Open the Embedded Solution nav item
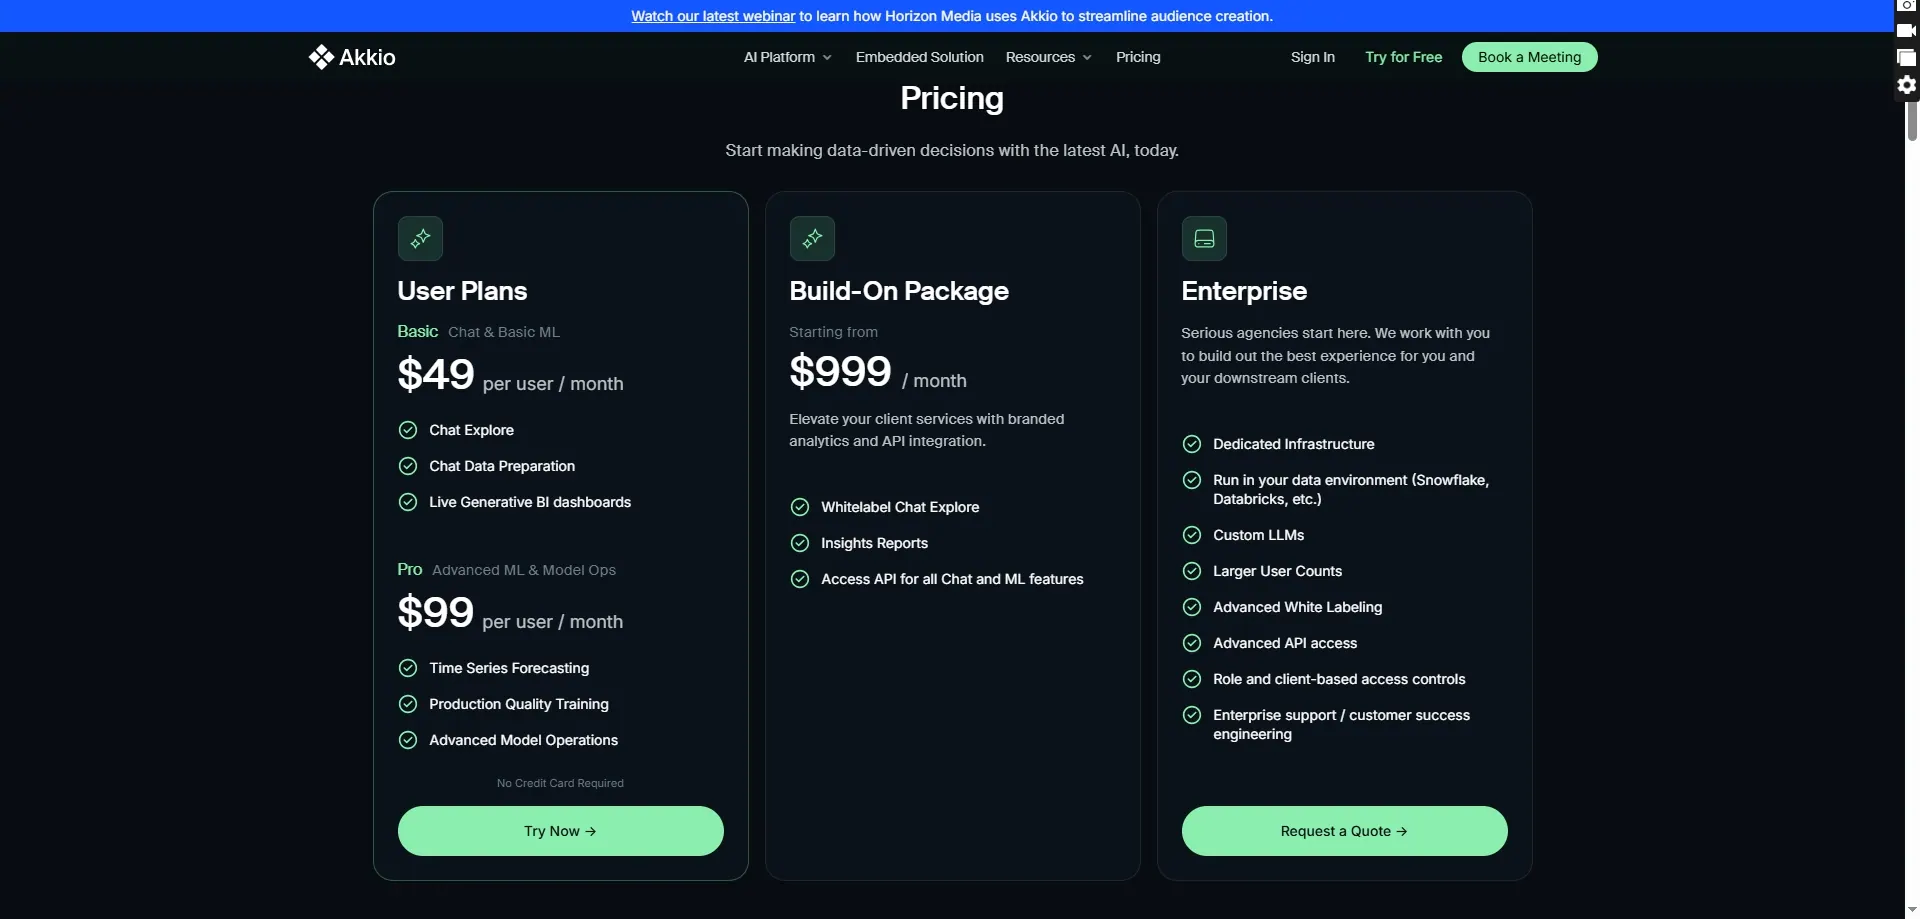This screenshot has height=919, width=1920. pyautogui.click(x=919, y=57)
